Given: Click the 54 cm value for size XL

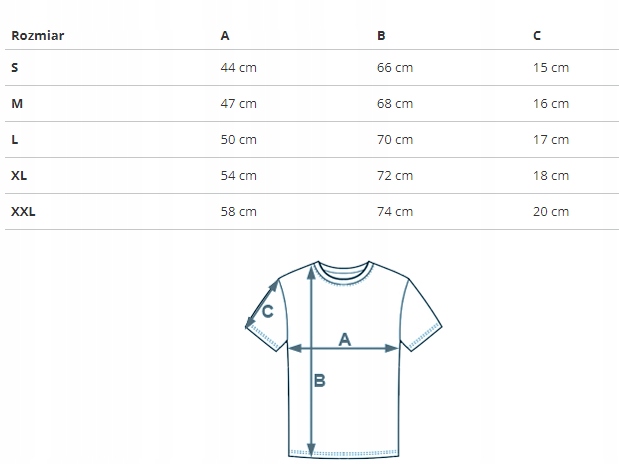Looking at the screenshot, I should point(238,176).
